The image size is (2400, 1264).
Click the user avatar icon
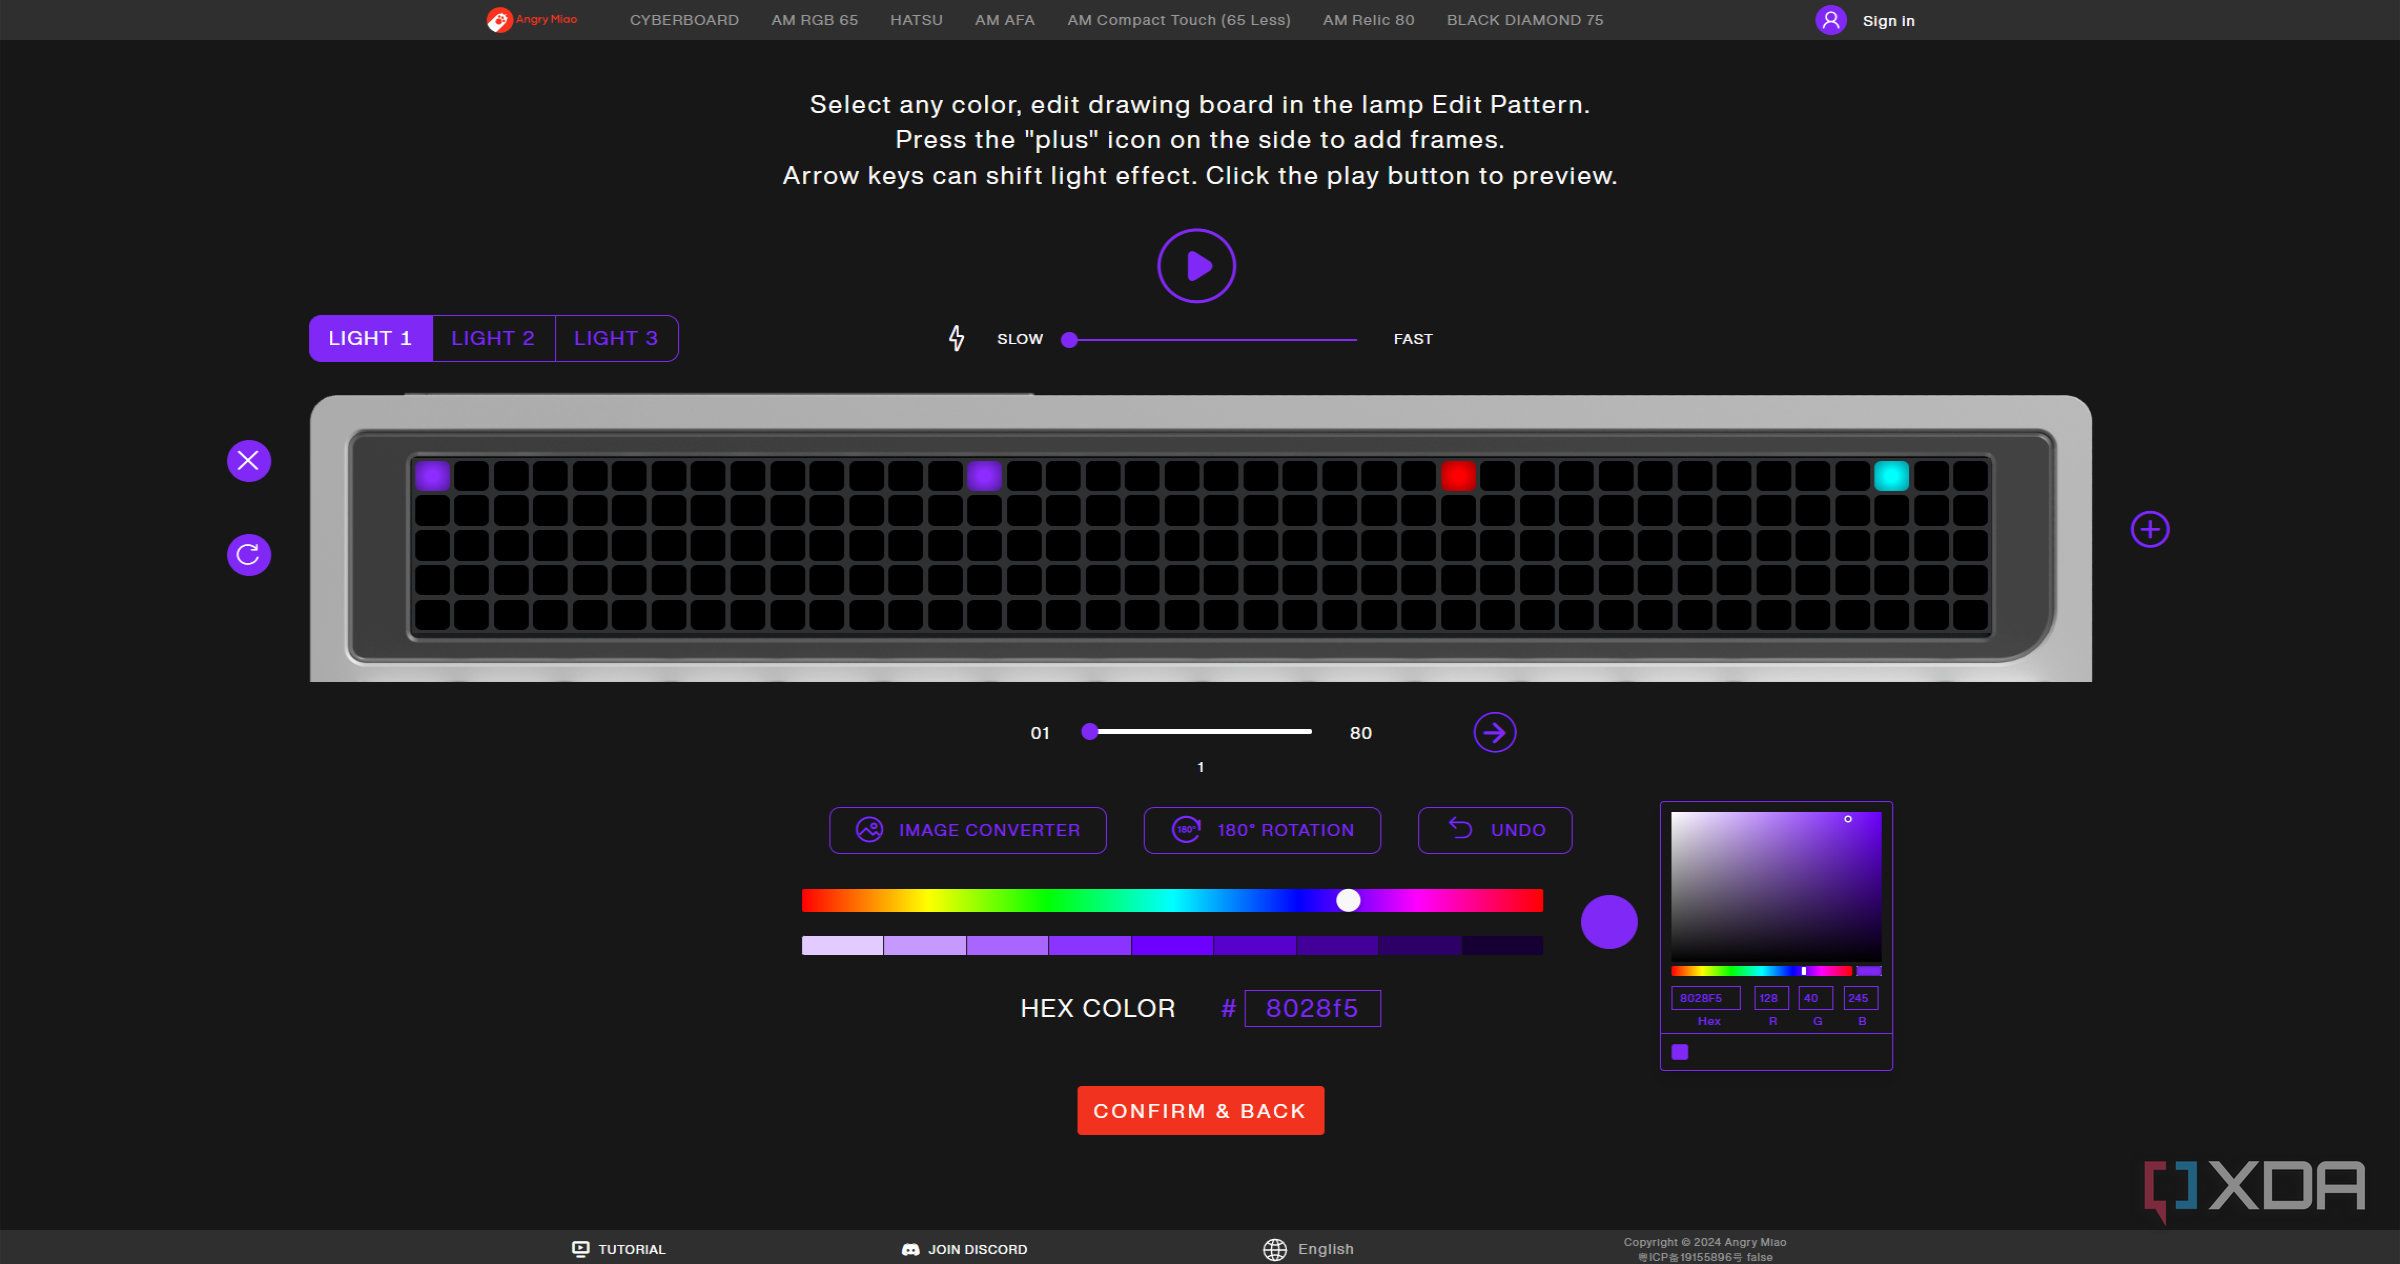[x=1830, y=20]
